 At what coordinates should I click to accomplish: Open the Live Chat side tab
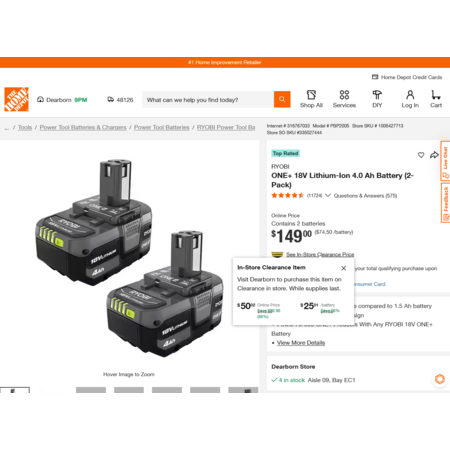(445, 161)
